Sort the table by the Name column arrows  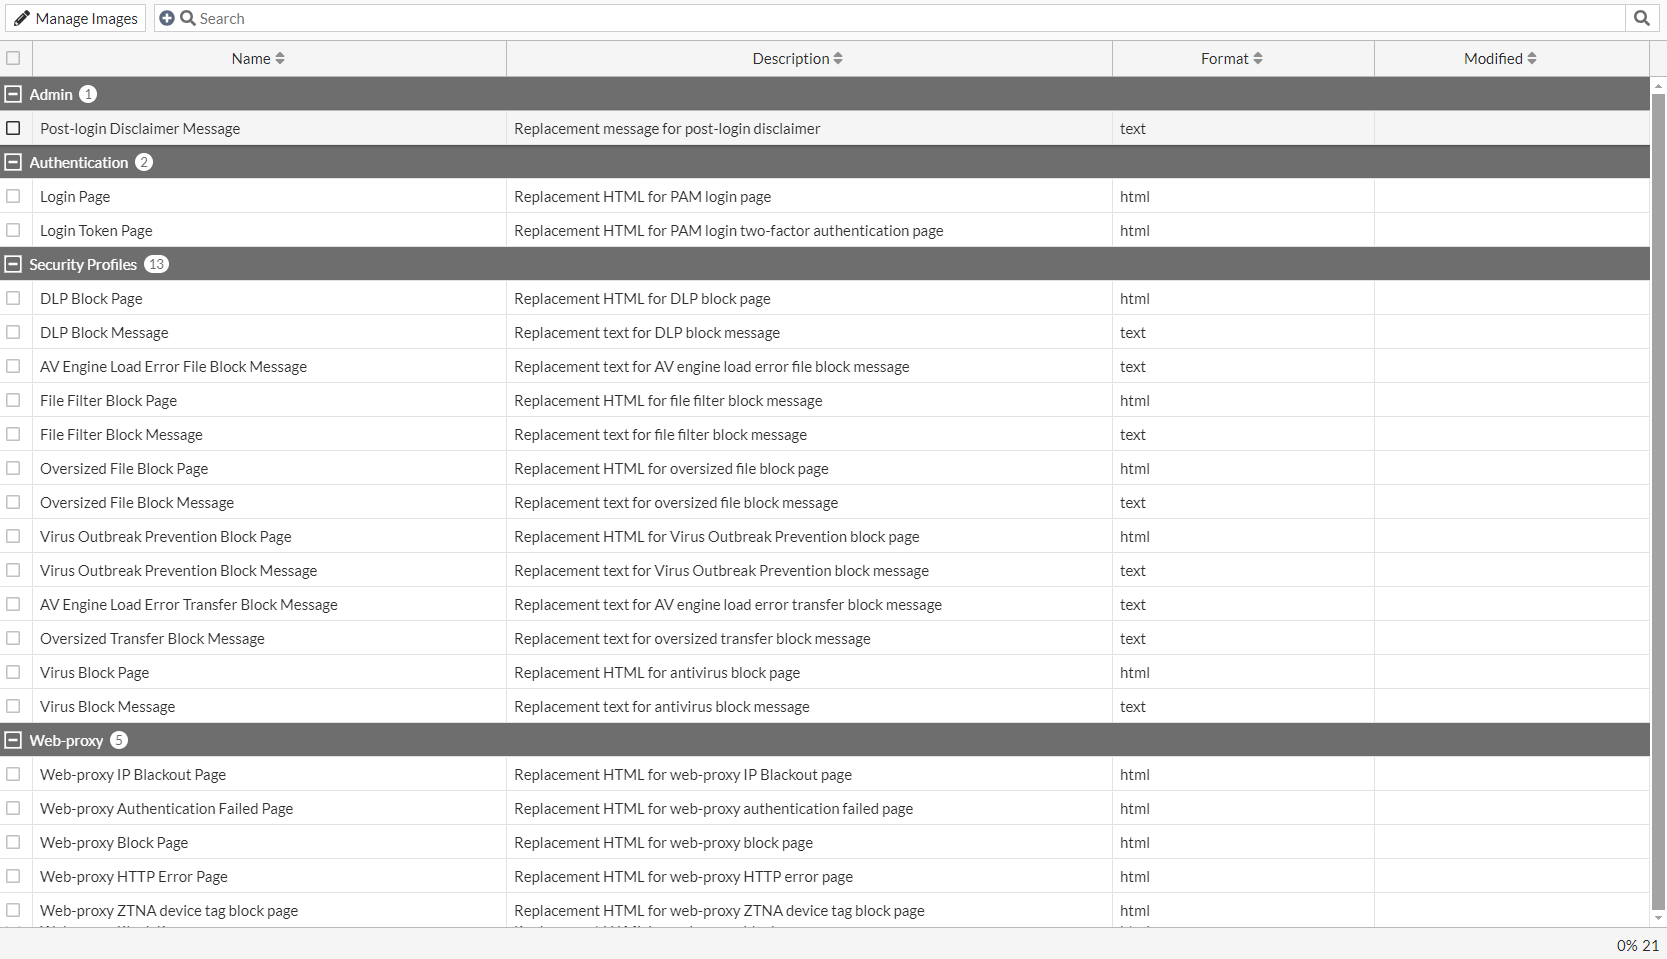tap(282, 58)
